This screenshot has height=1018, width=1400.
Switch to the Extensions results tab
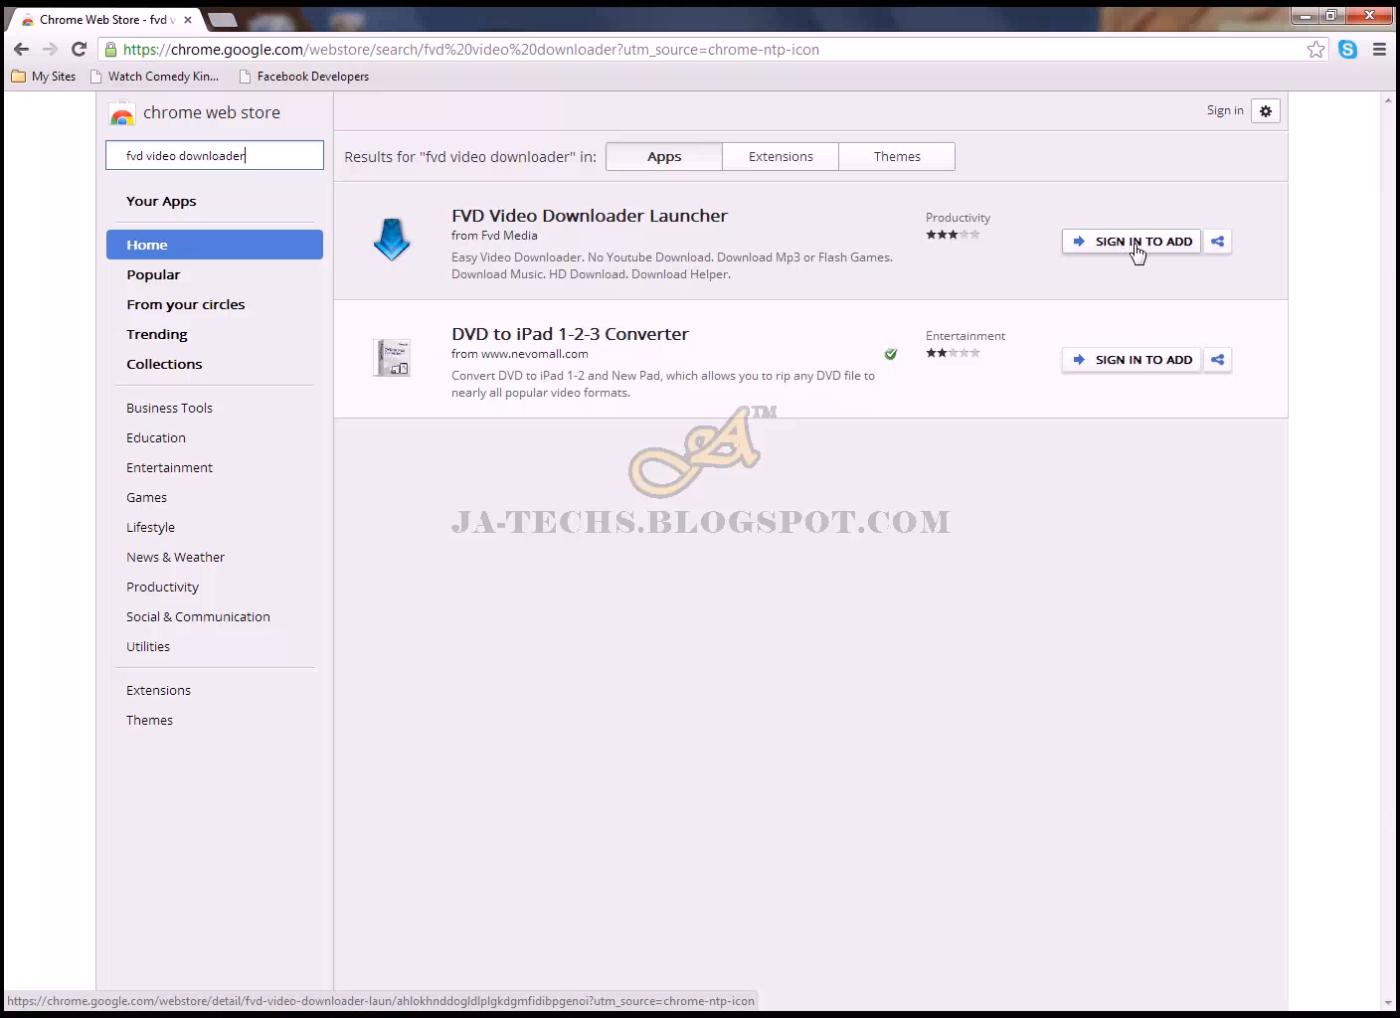[780, 156]
